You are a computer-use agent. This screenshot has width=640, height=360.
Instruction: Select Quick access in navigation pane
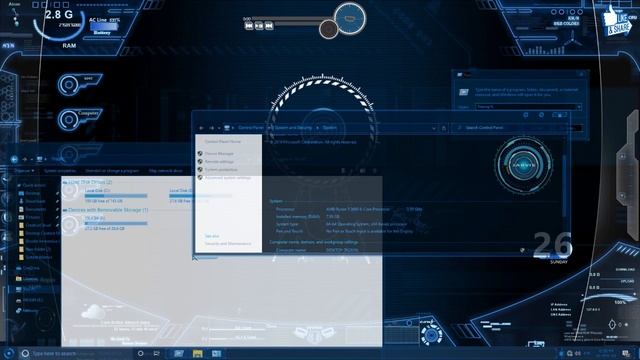tap(34, 185)
